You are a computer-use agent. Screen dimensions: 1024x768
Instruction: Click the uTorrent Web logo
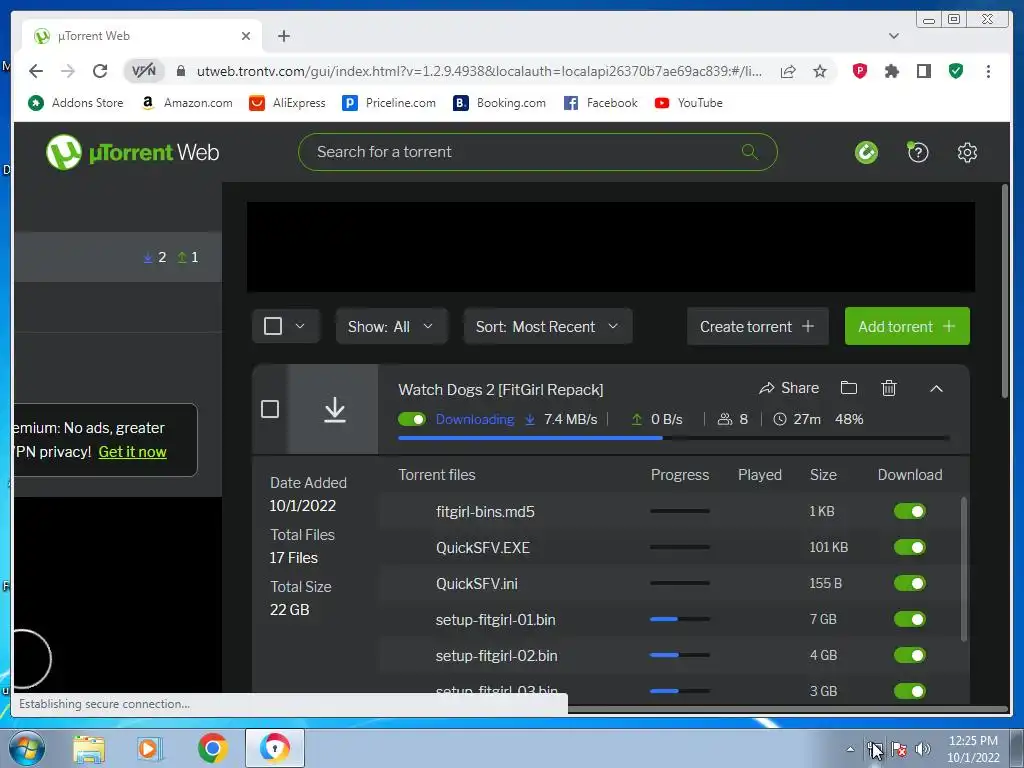pos(133,152)
